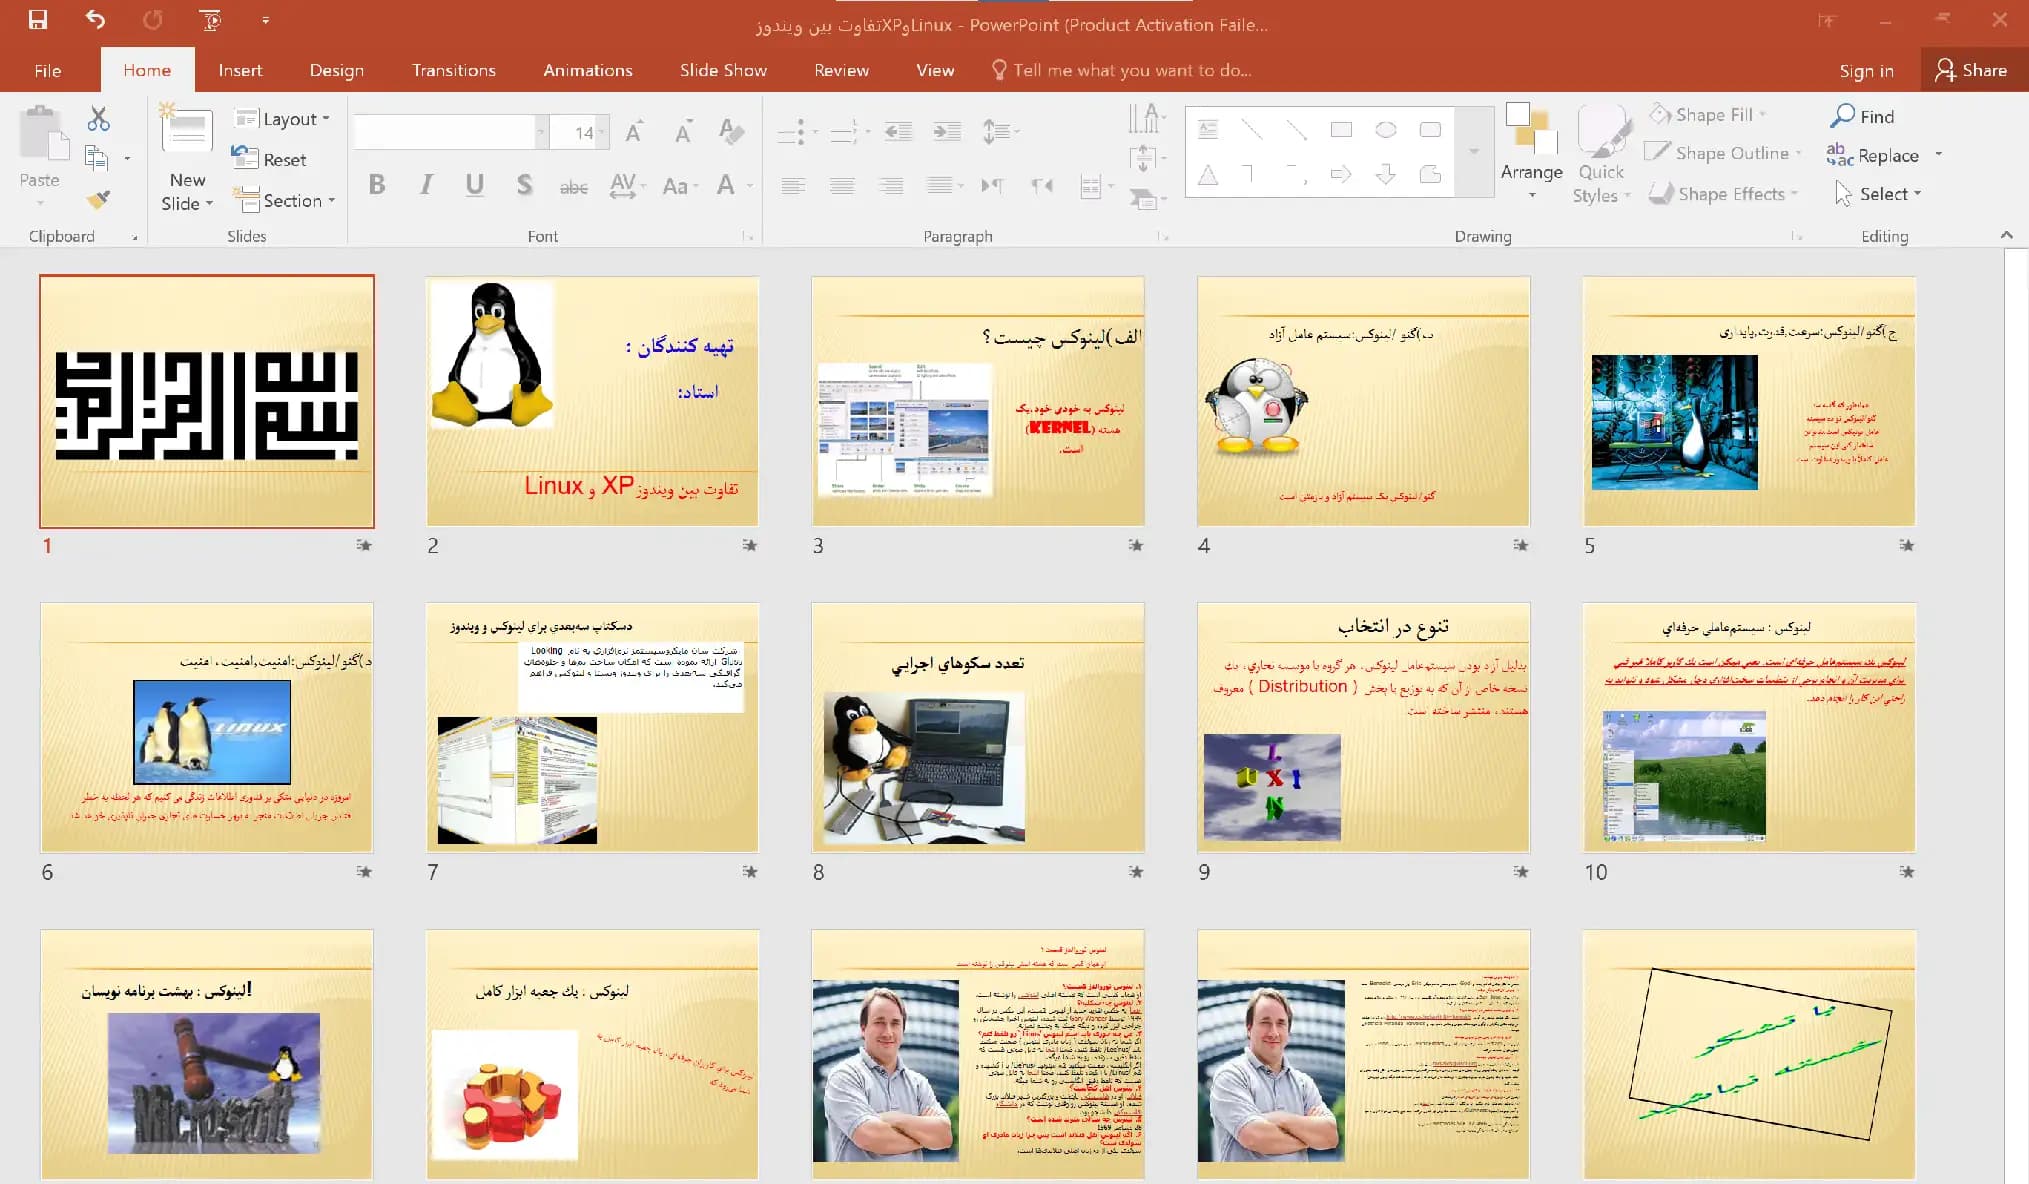Click the Clear All Formatting icon
Screen dimensions: 2029x1184
coord(731,132)
